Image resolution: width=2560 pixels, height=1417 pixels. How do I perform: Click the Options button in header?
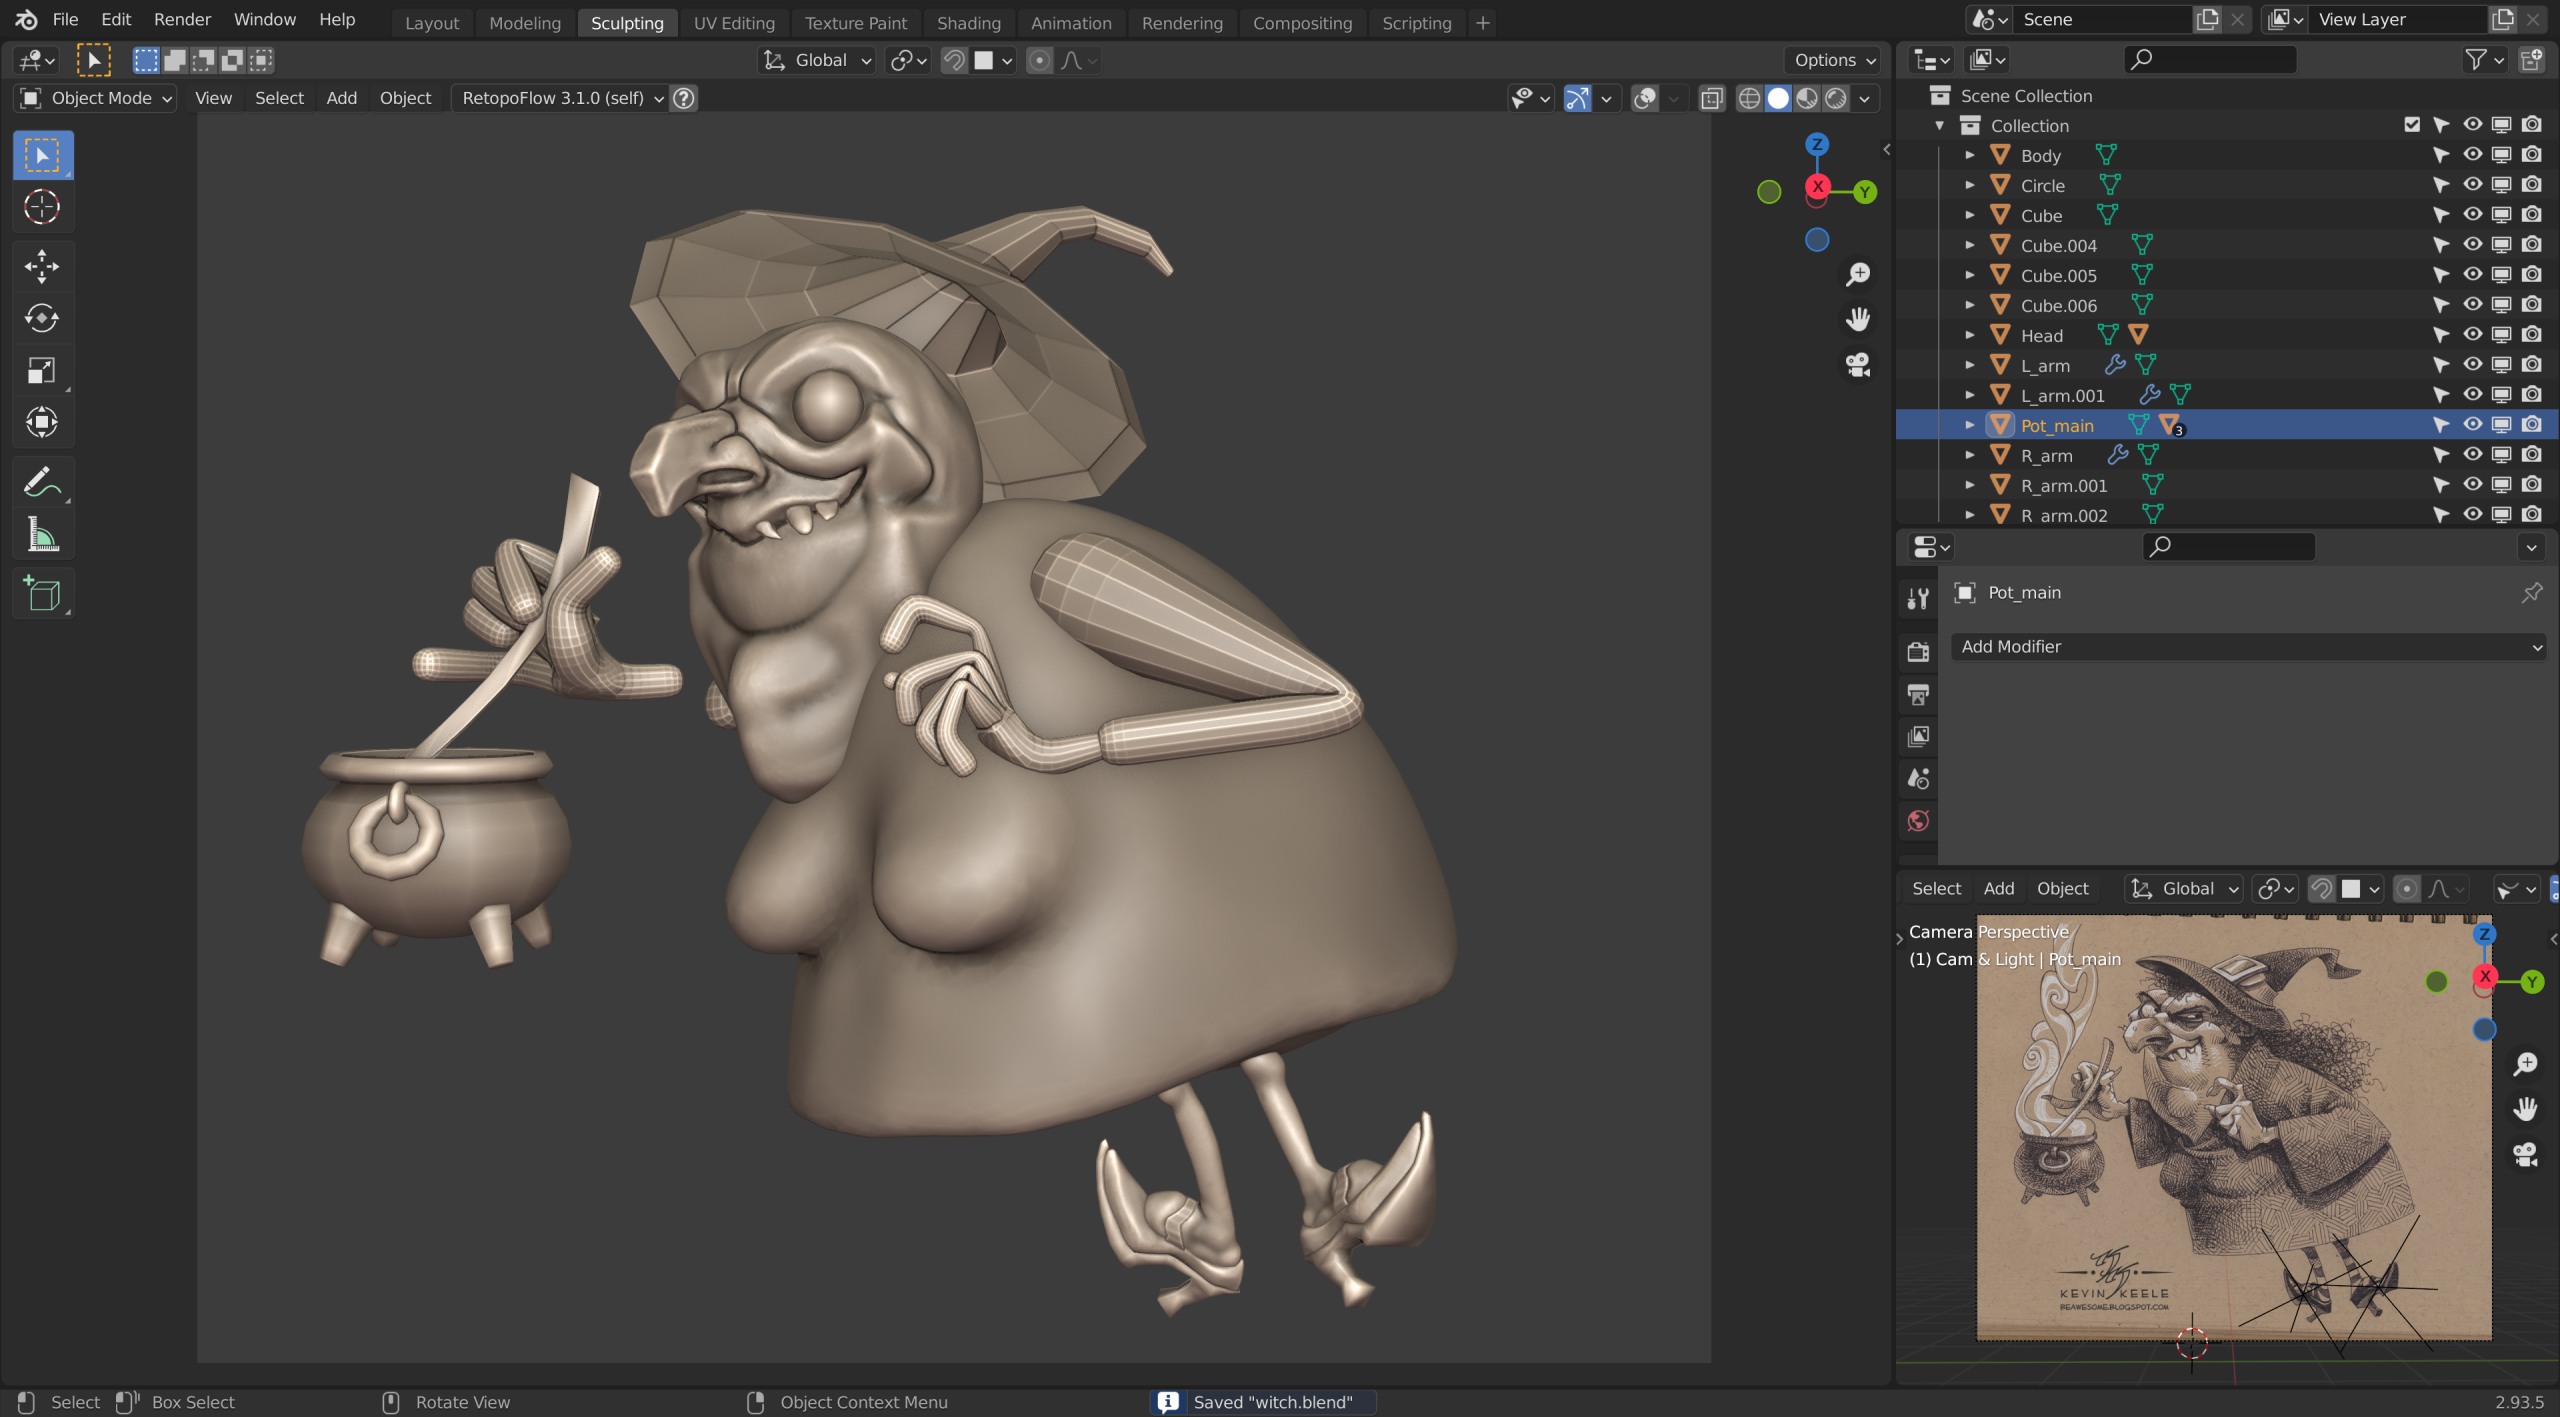[1834, 60]
